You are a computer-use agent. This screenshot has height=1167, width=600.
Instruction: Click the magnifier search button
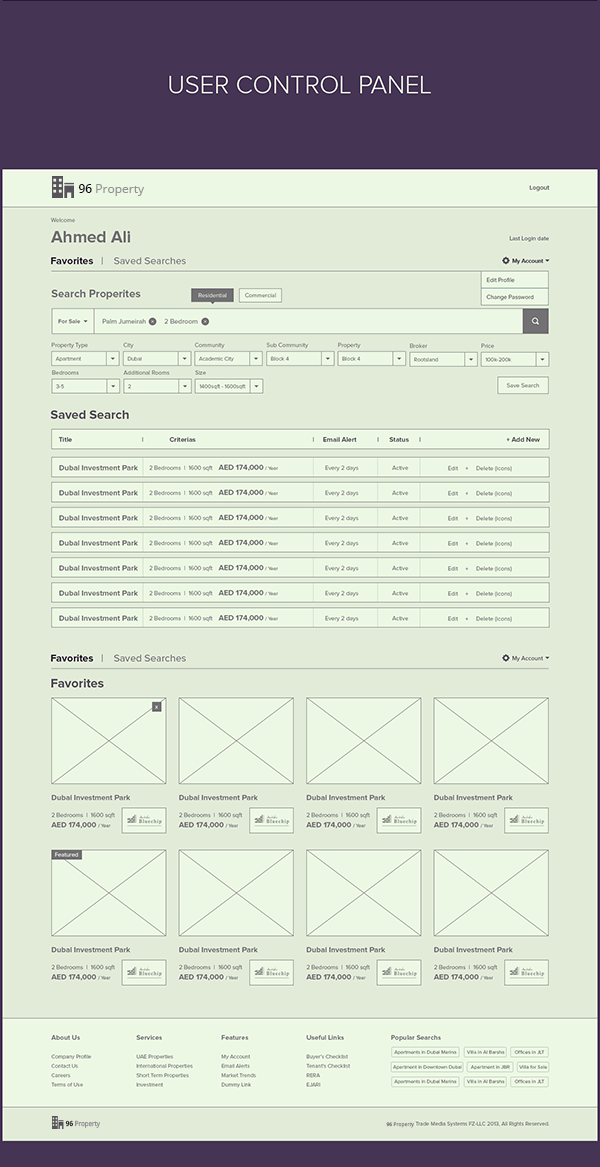(535, 321)
